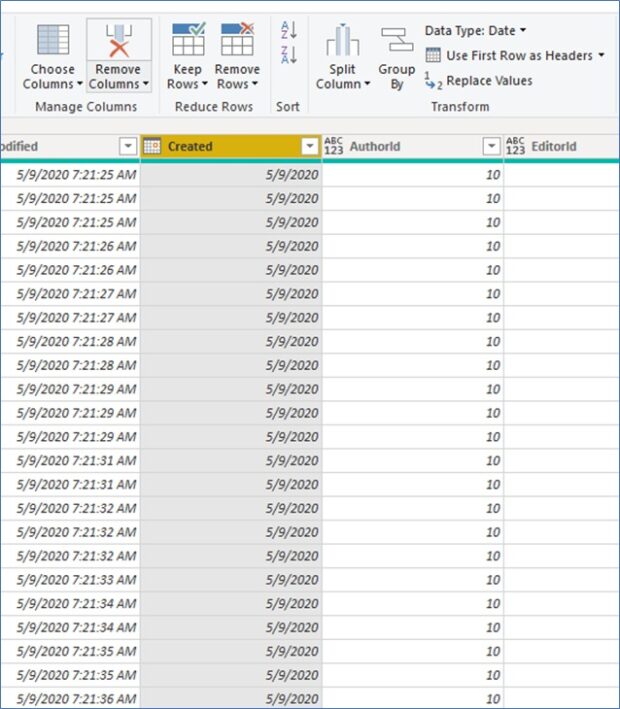Click the Manage Columns group label
The image size is (620, 709).
point(86,107)
